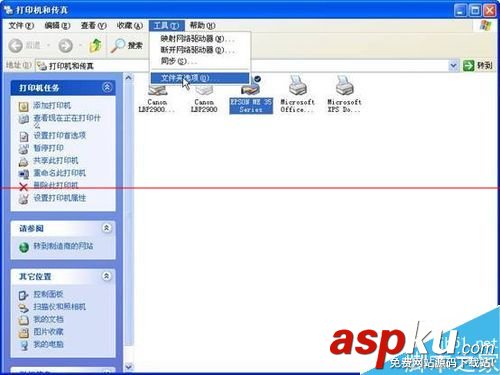Open 控制面板 link

click(x=48, y=294)
